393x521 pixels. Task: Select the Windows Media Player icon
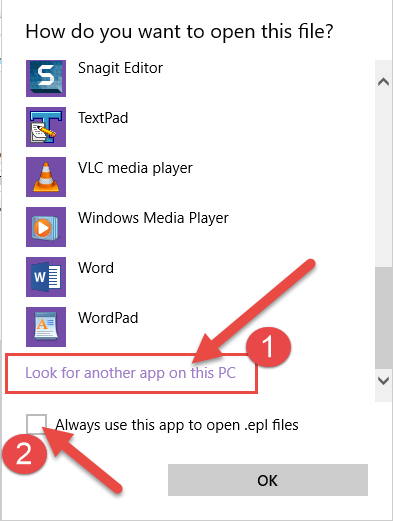click(46, 227)
